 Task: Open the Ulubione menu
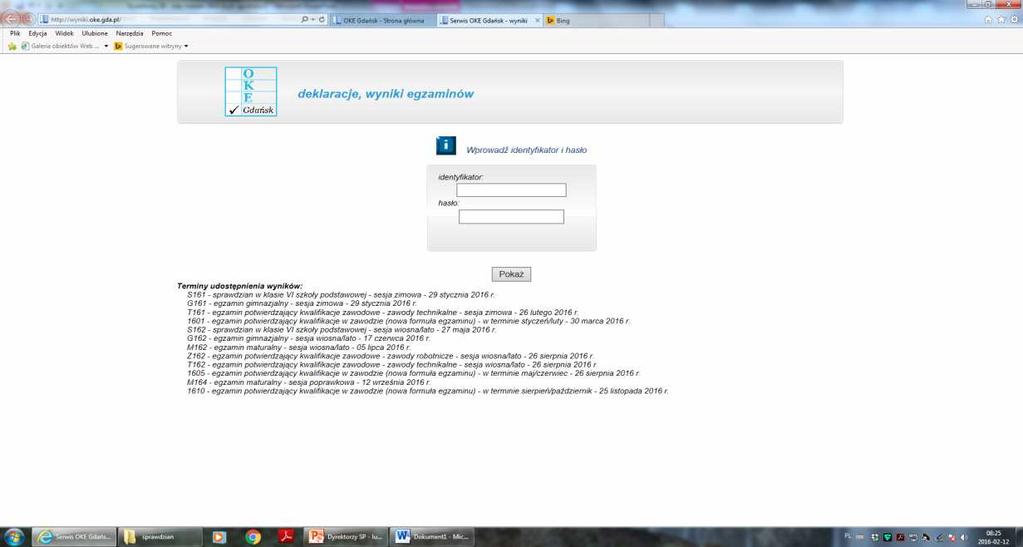coord(95,33)
